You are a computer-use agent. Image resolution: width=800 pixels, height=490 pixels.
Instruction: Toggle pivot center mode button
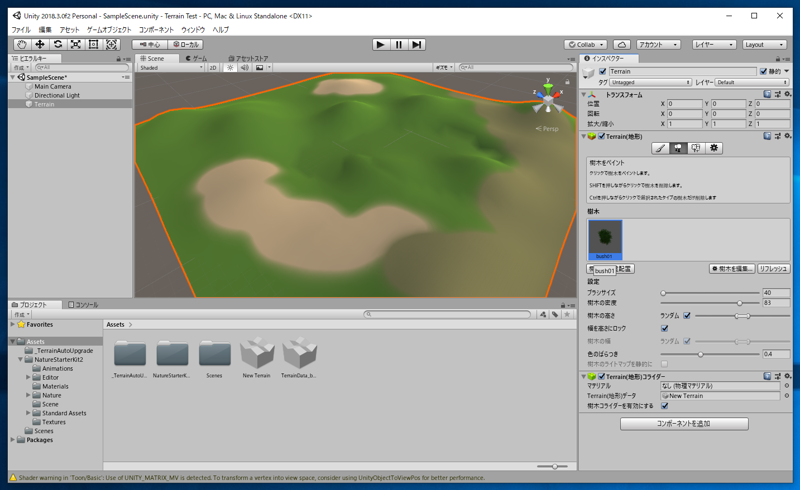(x=150, y=44)
